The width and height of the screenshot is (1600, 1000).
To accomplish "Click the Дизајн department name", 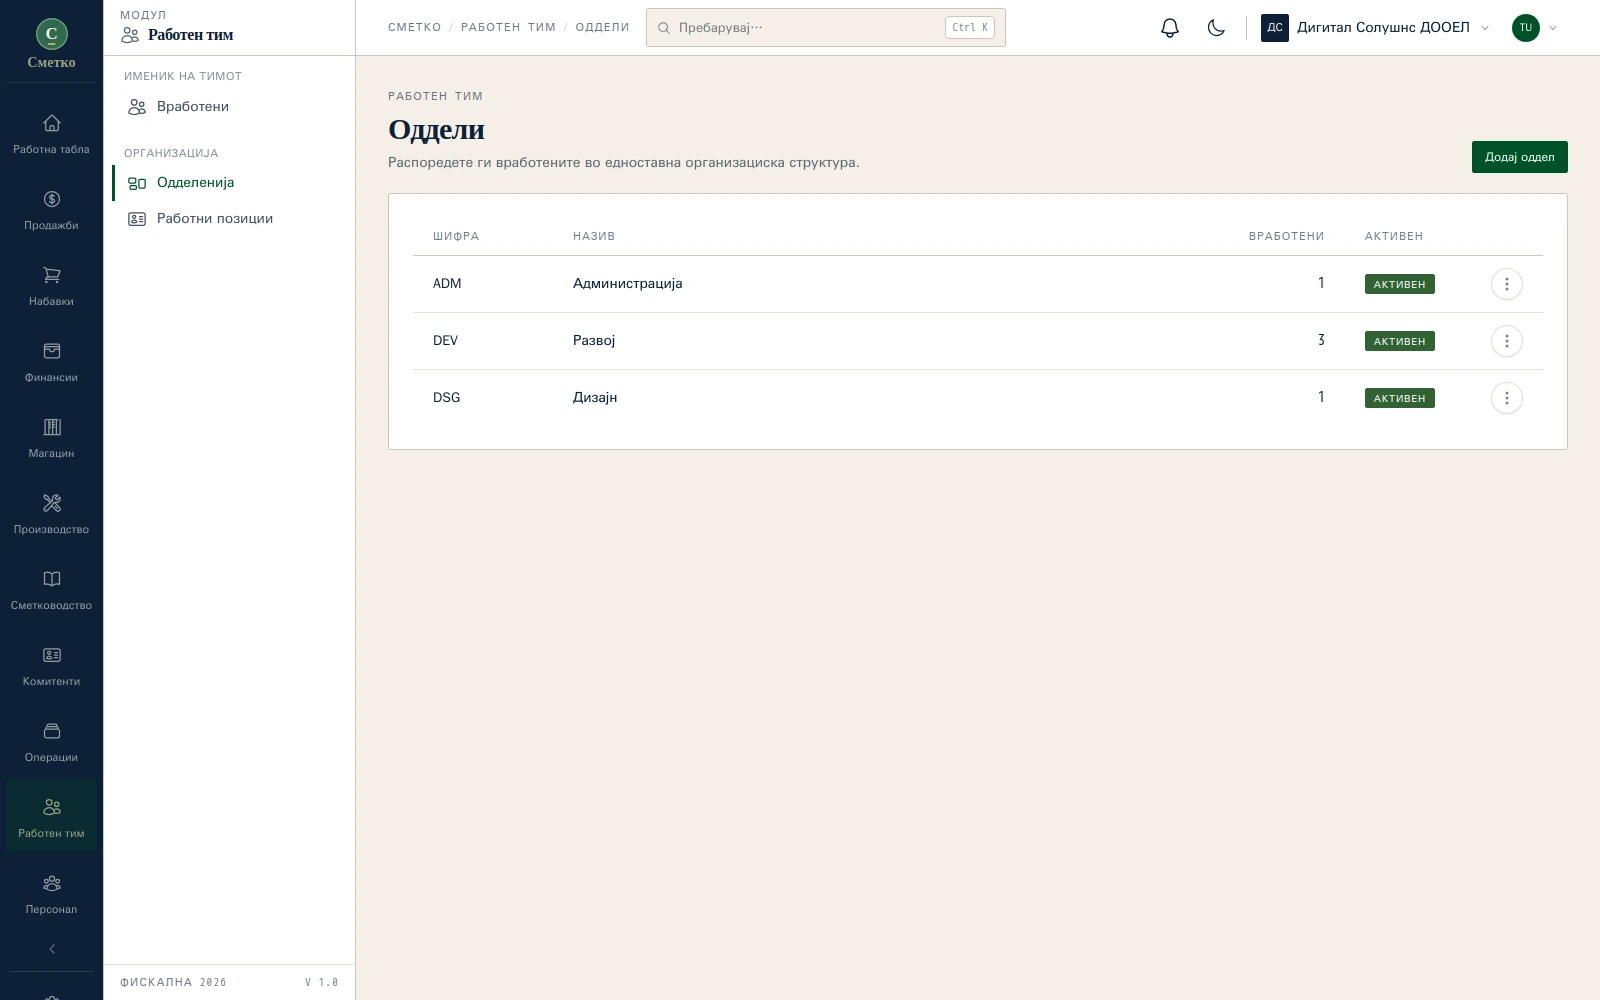I will [595, 398].
